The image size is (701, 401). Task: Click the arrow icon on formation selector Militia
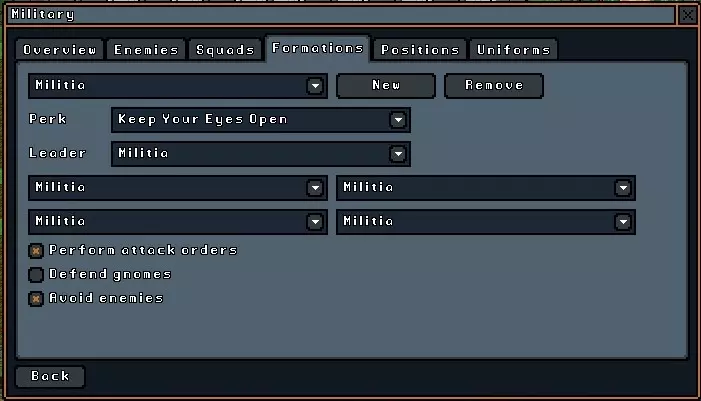pos(315,86)
